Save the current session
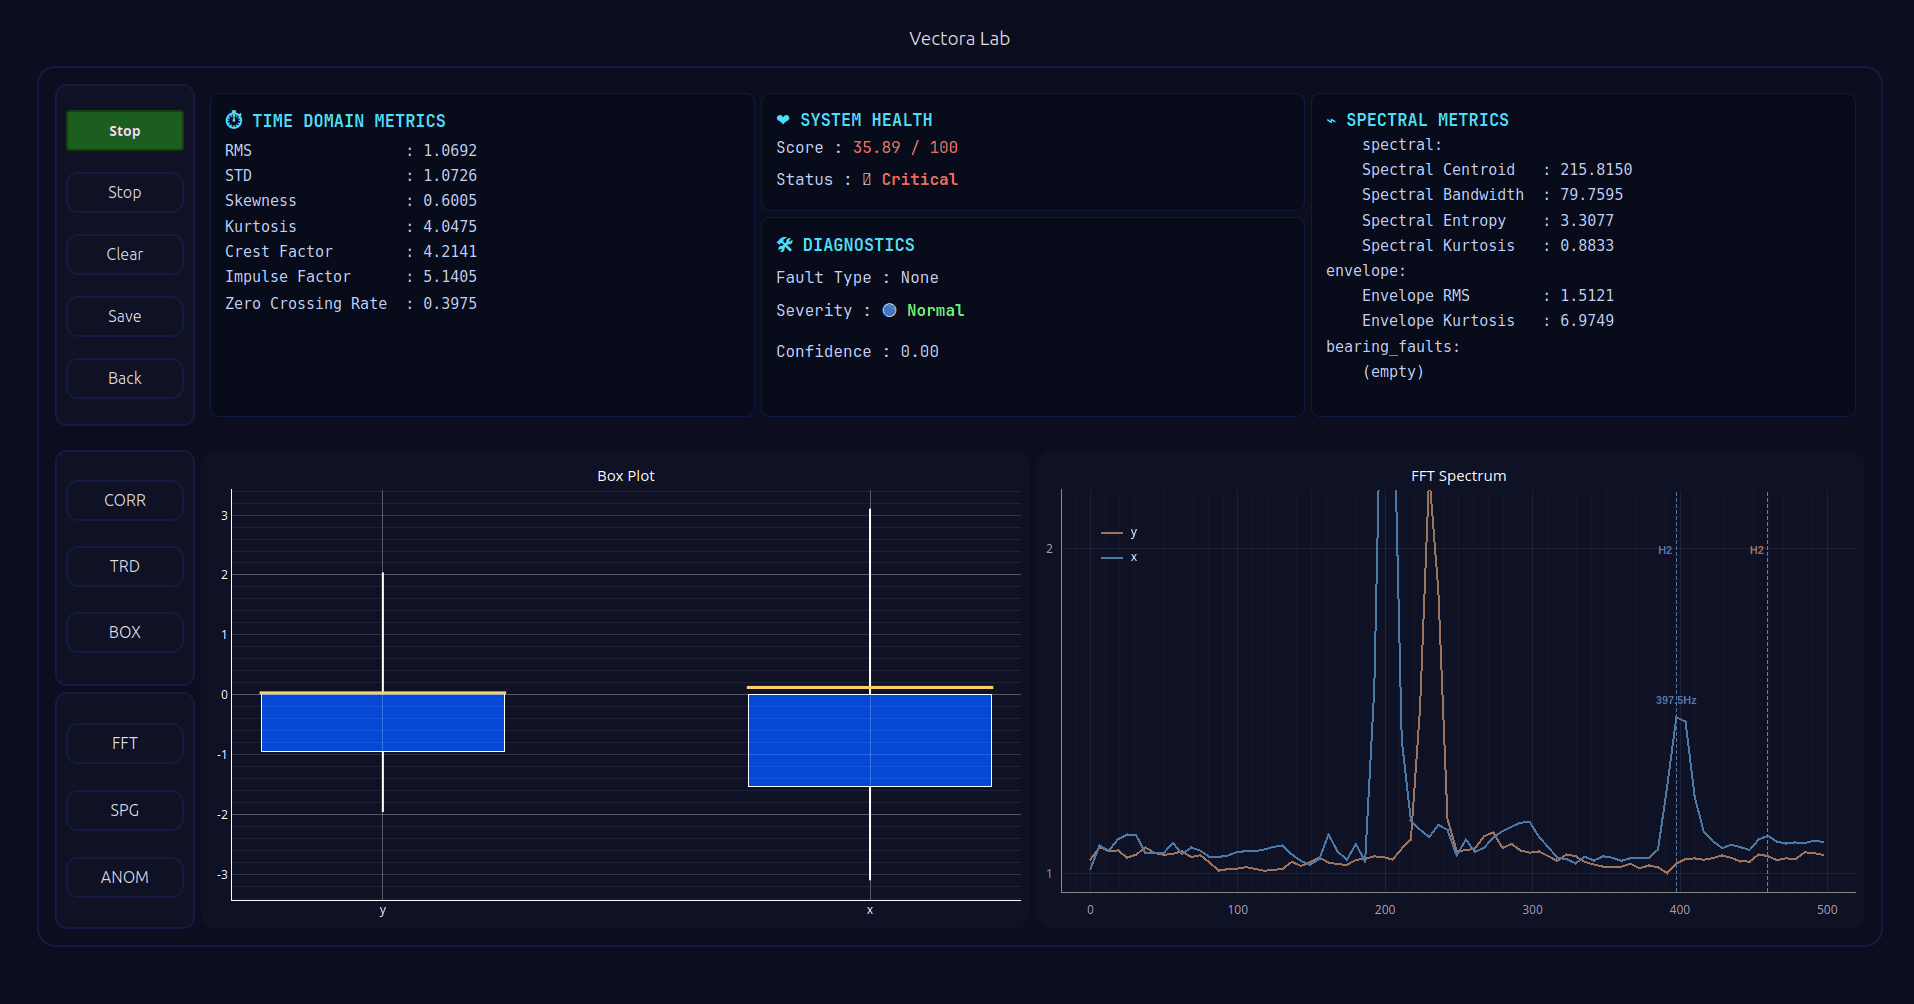 pos(125,316)
